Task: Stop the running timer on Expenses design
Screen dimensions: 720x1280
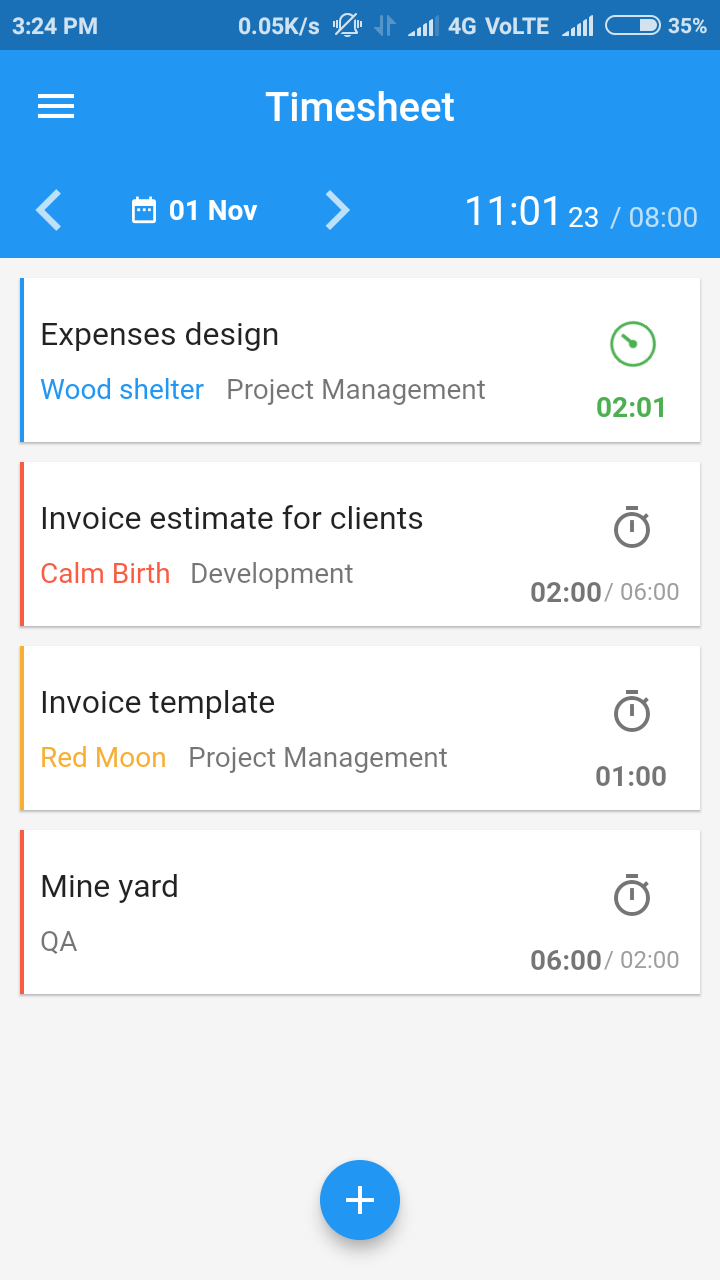Action: coord(632,344)
